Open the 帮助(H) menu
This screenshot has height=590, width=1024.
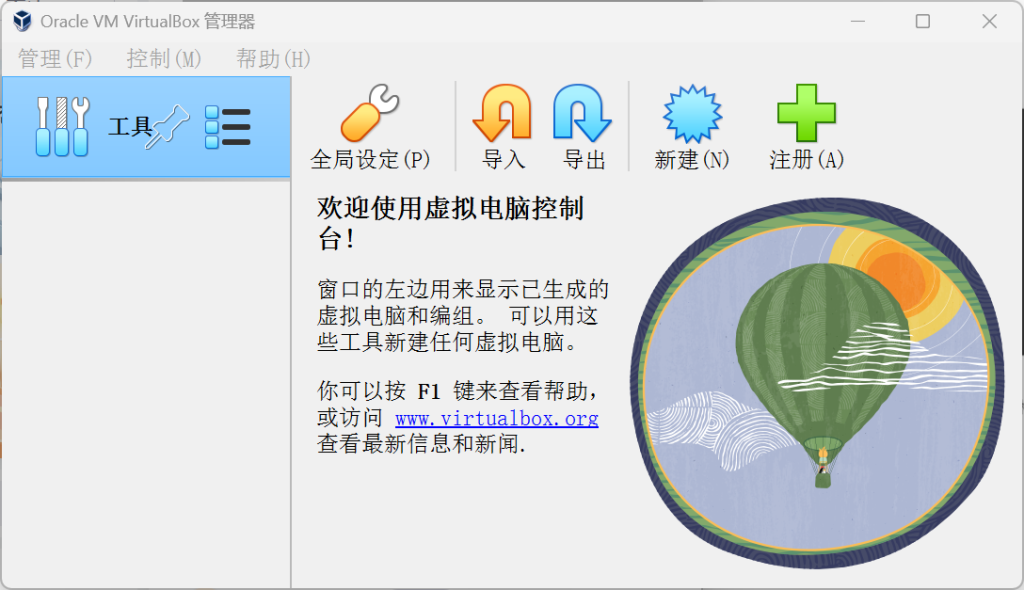tap(273, 59)
